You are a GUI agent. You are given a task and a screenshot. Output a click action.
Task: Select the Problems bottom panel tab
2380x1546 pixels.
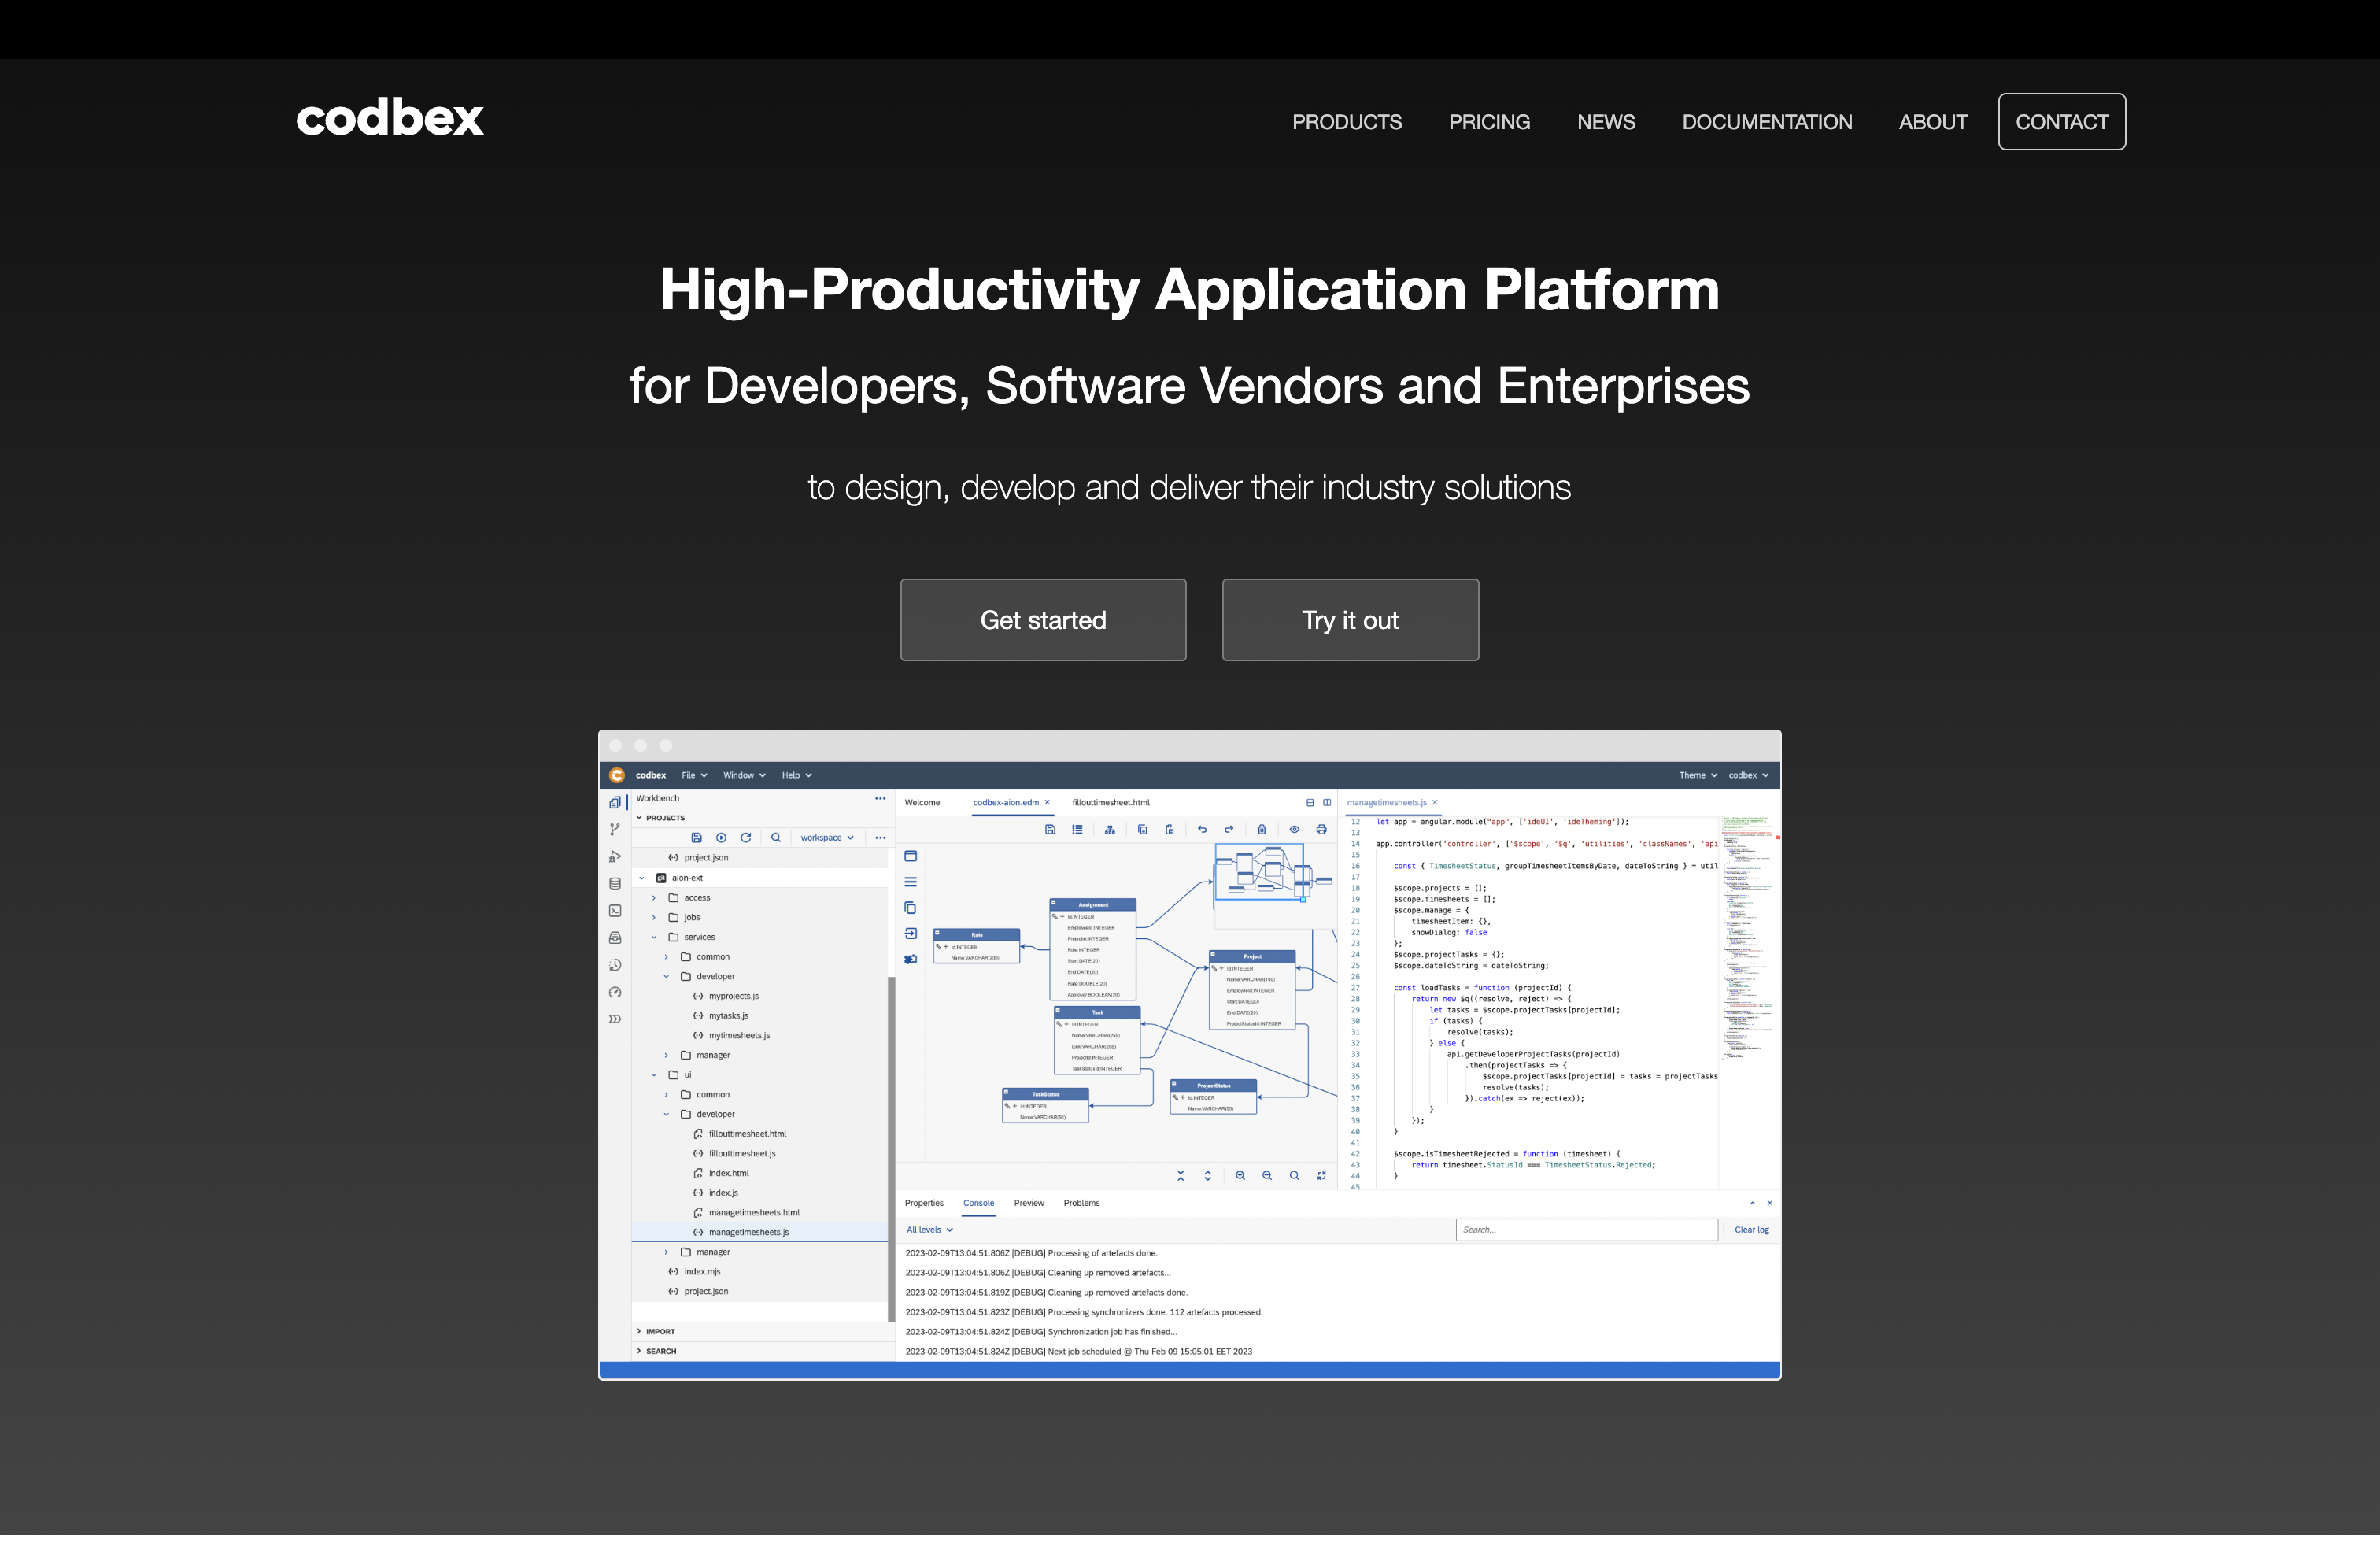point(1081,1203)
